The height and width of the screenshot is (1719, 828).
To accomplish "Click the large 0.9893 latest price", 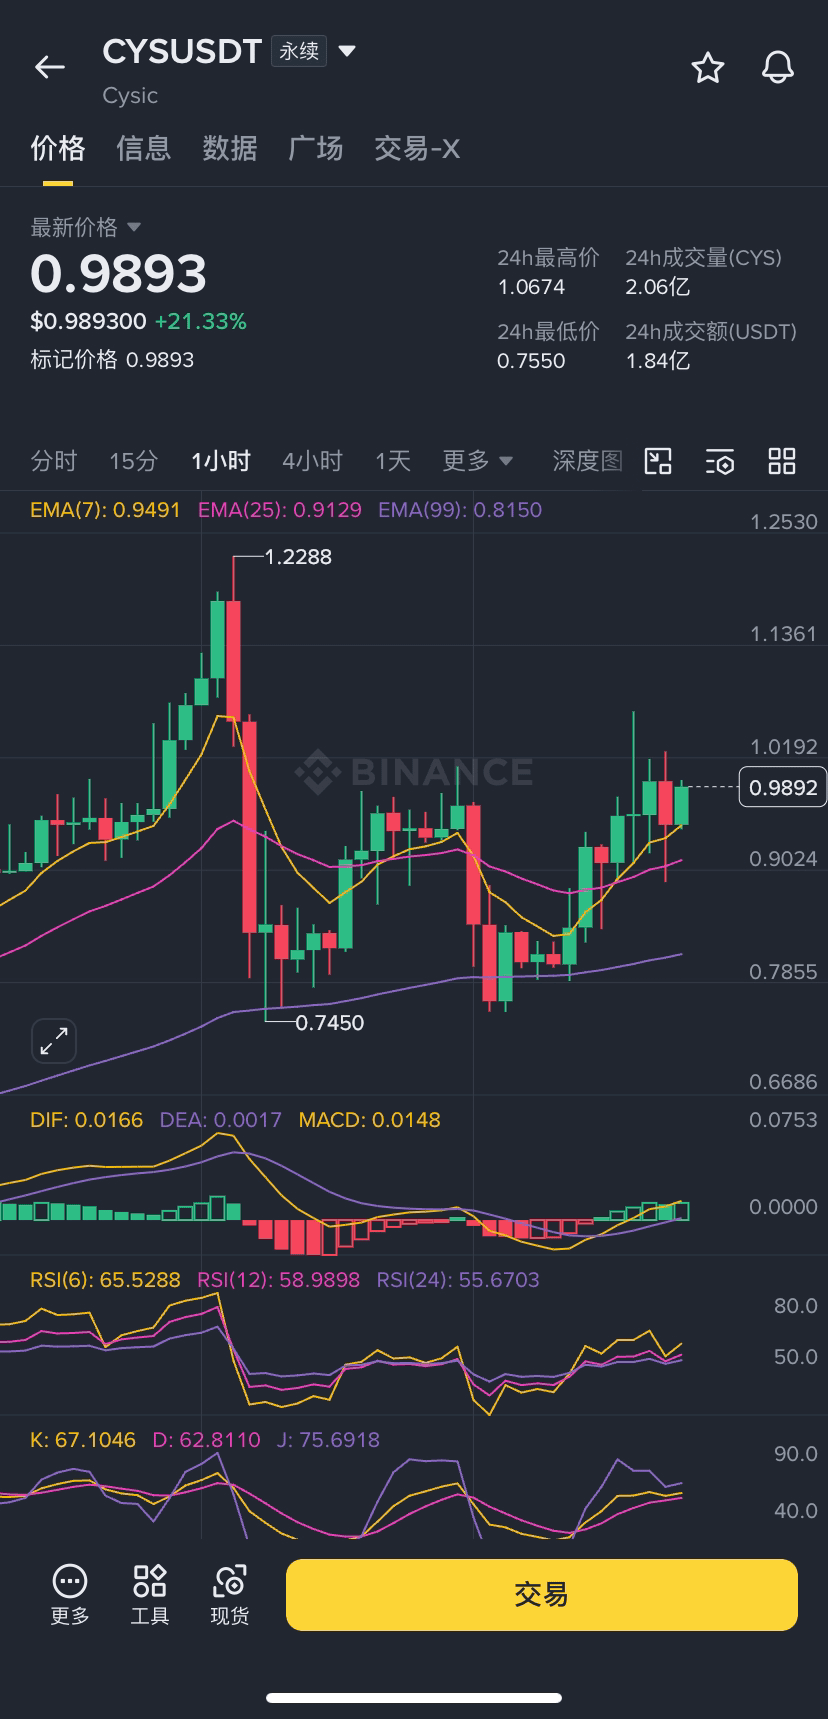I will 118,274.
